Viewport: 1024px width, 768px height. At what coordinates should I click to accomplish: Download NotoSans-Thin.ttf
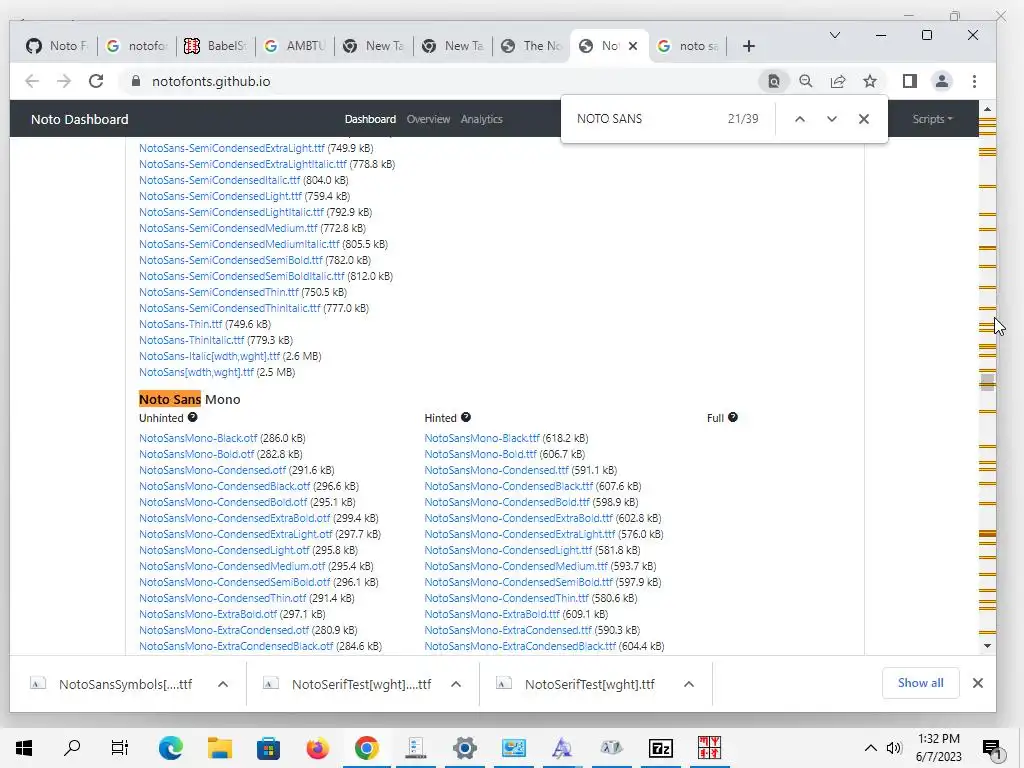180,324
